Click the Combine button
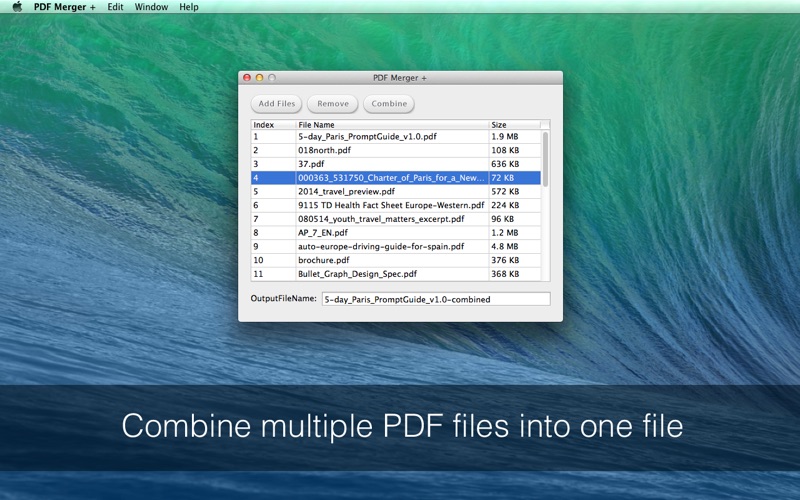 click(x=389, y=103)
